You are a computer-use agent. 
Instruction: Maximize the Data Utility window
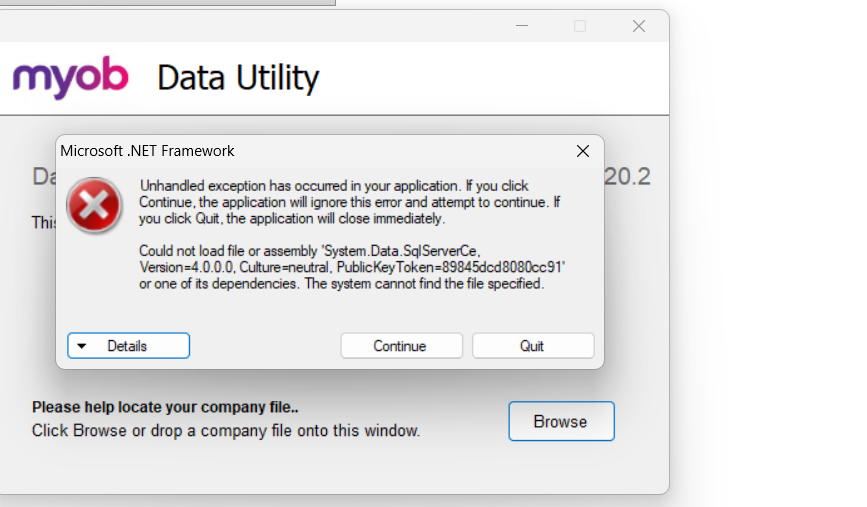tap(580, 26)
